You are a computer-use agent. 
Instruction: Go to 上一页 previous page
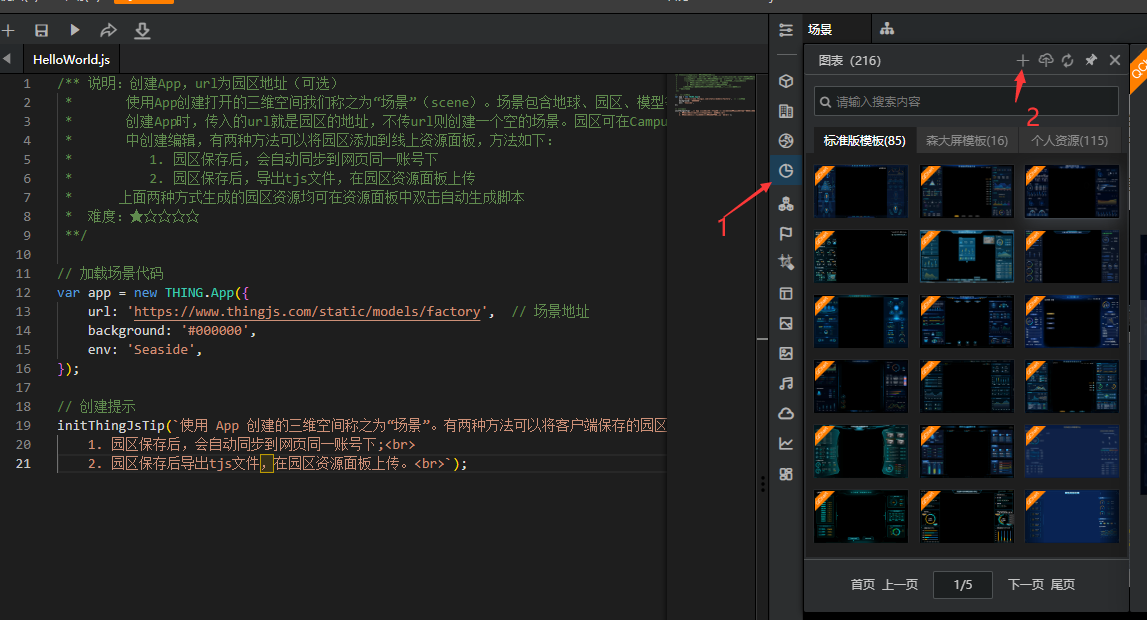click(900, 584)
